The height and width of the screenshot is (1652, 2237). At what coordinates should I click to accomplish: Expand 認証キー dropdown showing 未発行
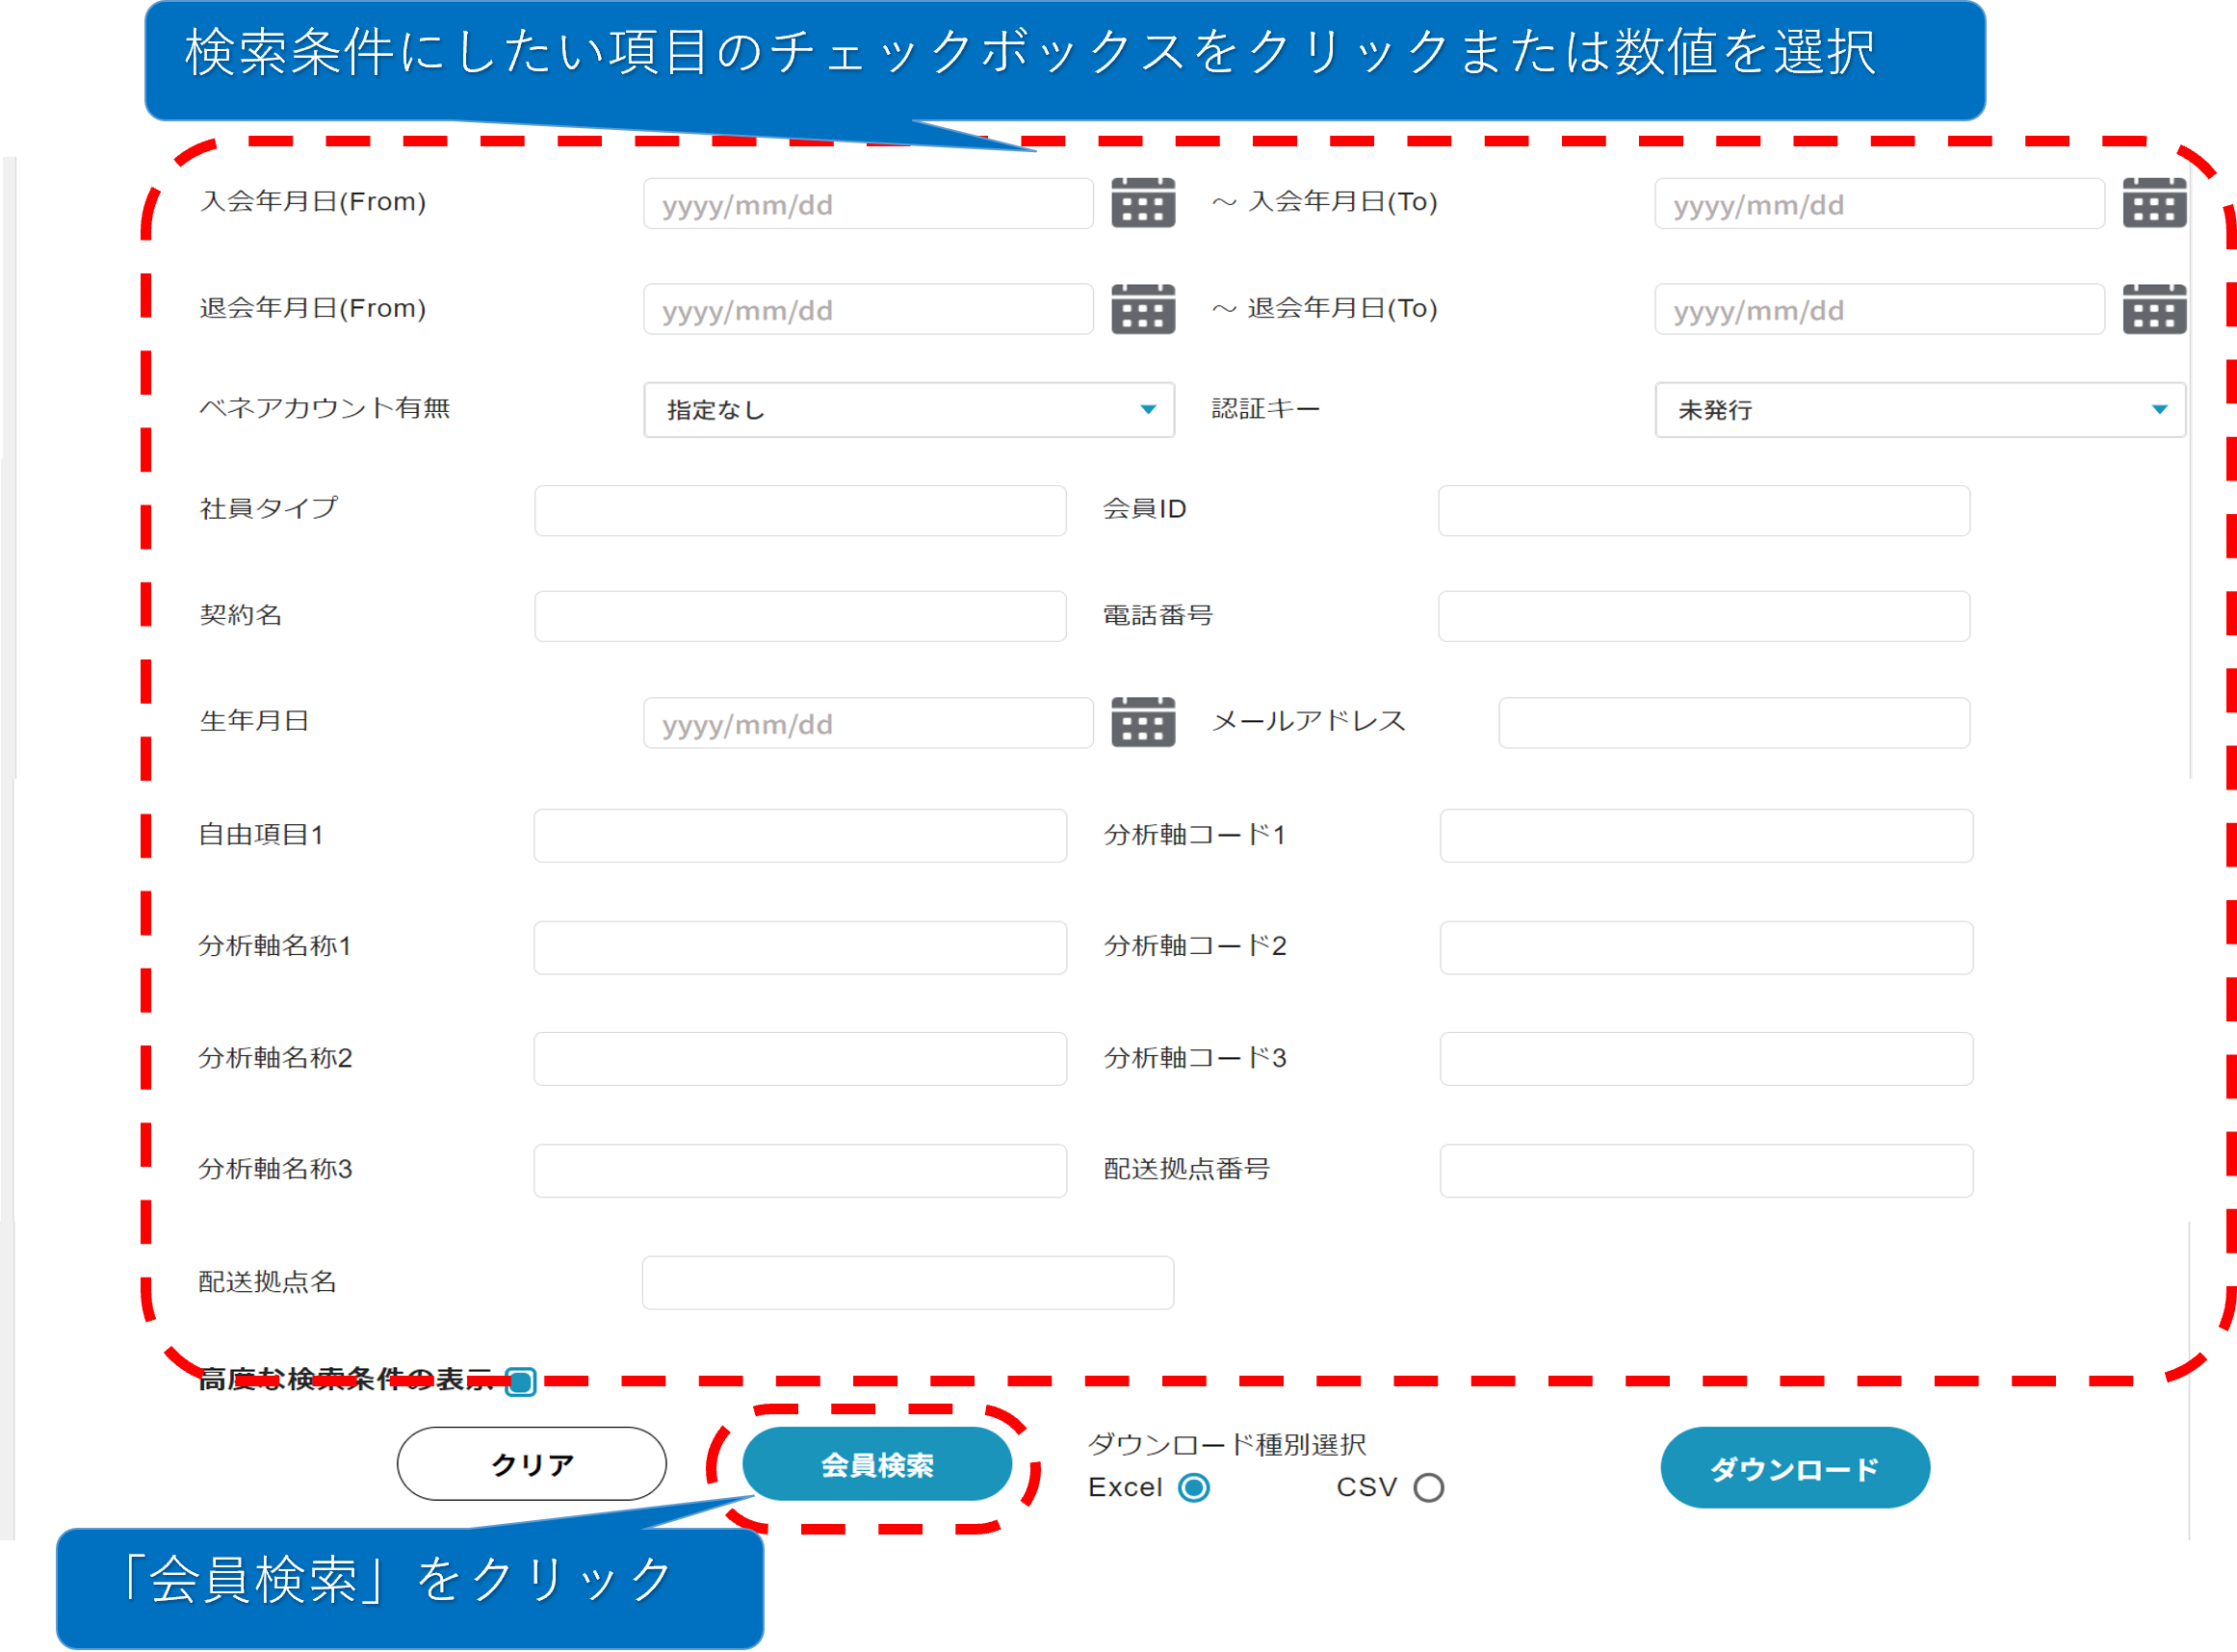click(1918, 410)
